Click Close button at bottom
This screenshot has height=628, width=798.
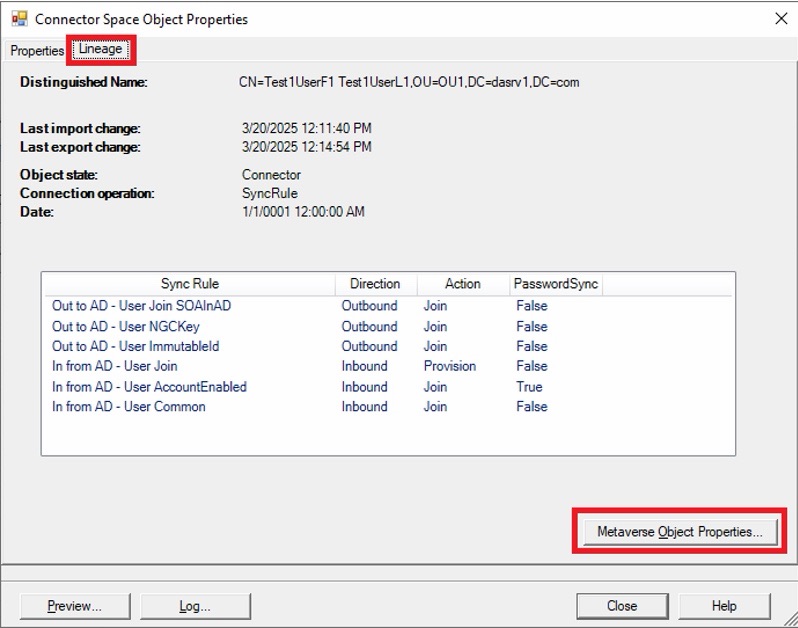coord(622,606)
